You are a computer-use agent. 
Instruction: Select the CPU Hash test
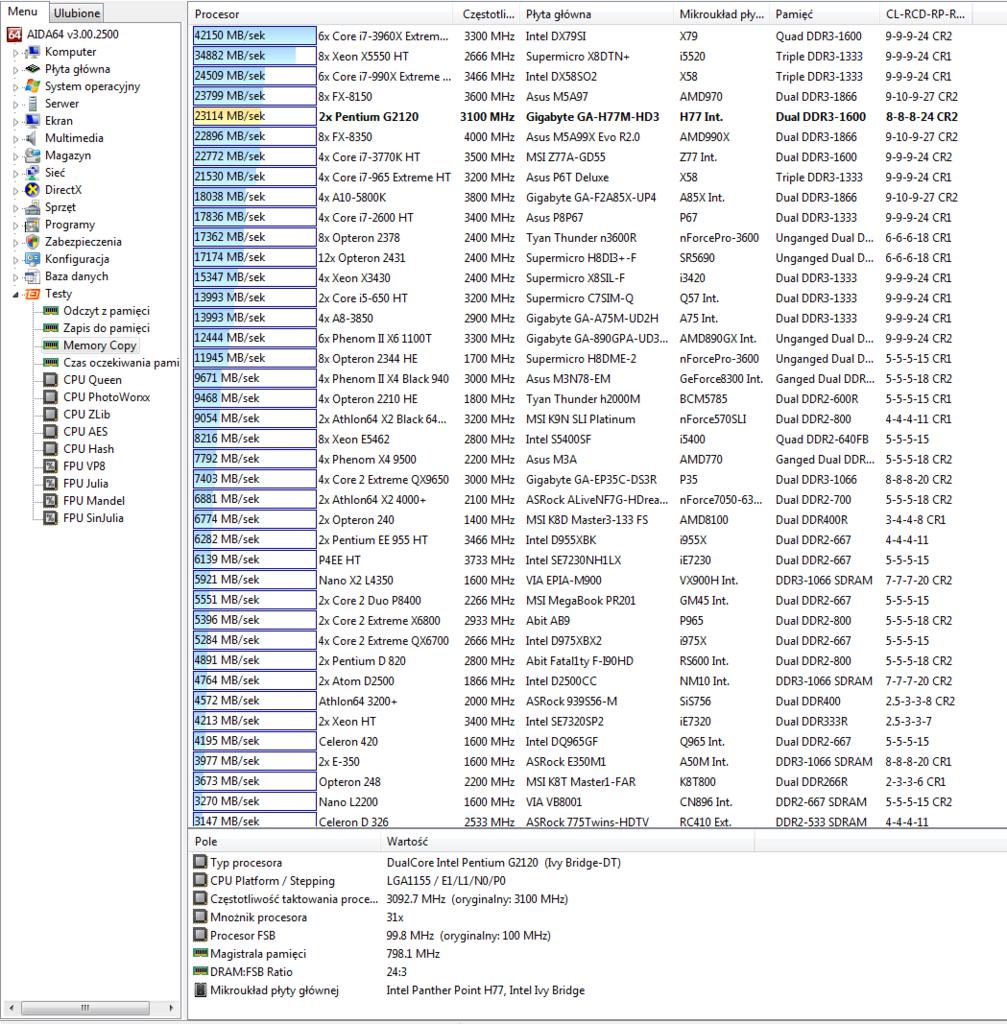(88, 449)
